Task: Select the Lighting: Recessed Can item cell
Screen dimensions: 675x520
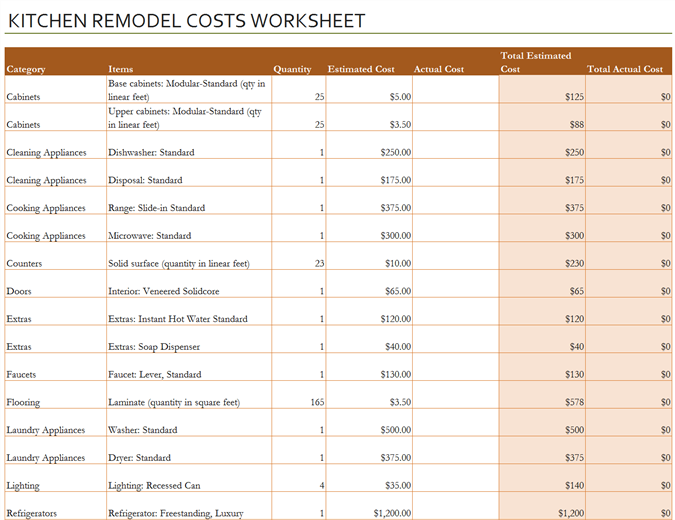Action: [x=154, y=486]
